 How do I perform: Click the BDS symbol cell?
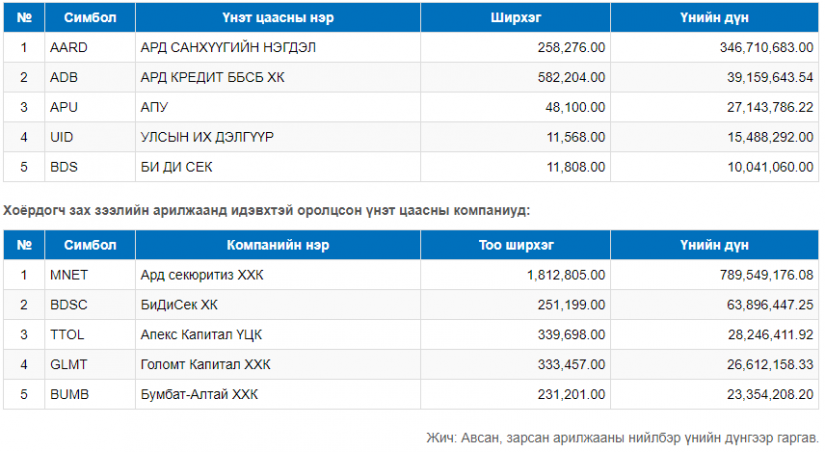coord(90,167)
